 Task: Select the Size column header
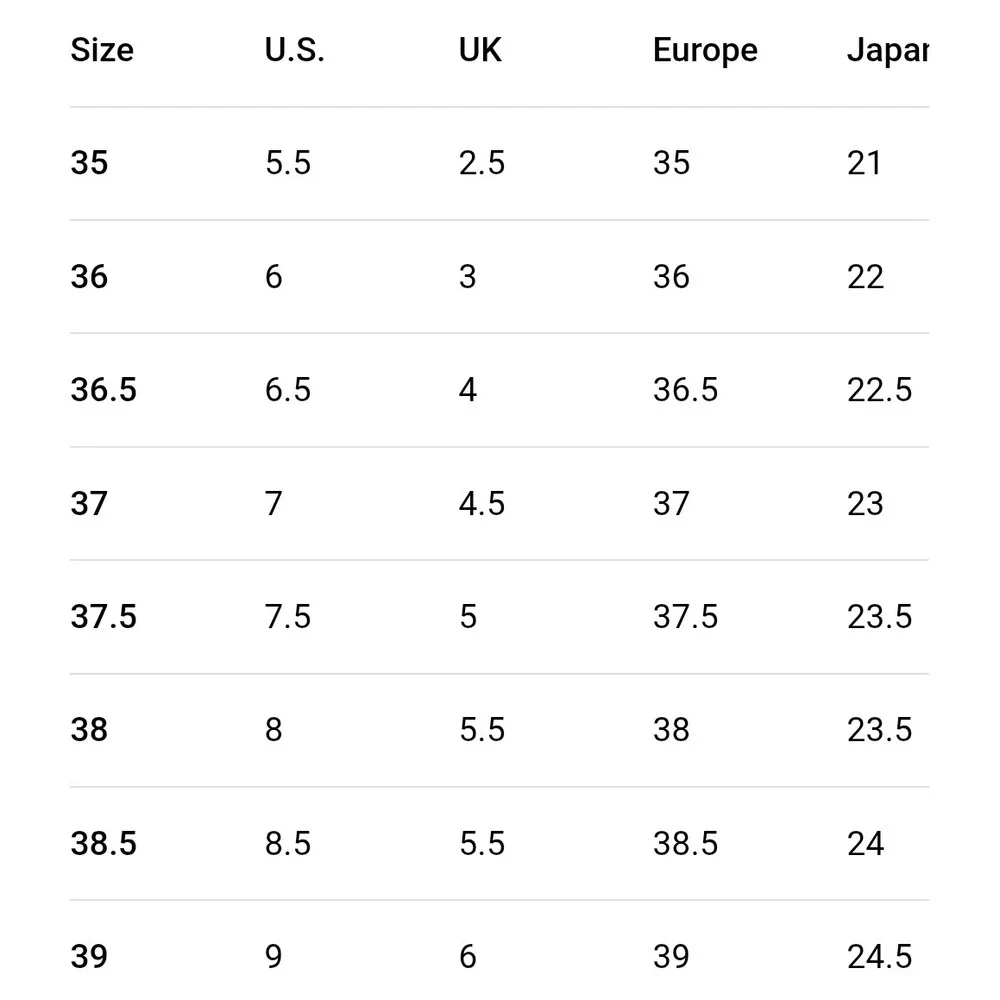102,50
